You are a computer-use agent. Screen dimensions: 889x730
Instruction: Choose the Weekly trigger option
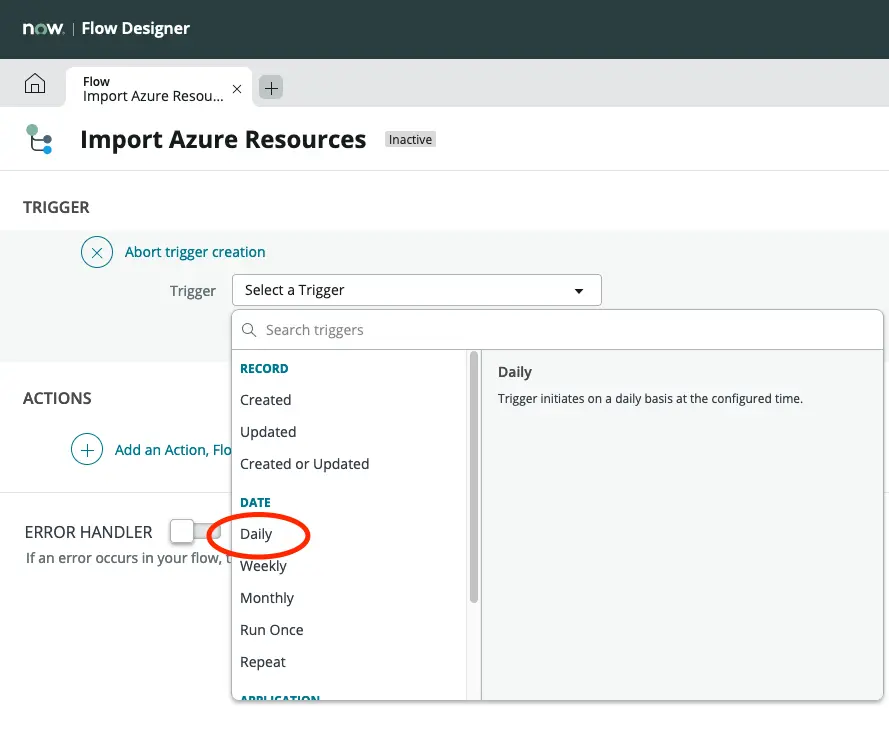(x=263, y=566)
